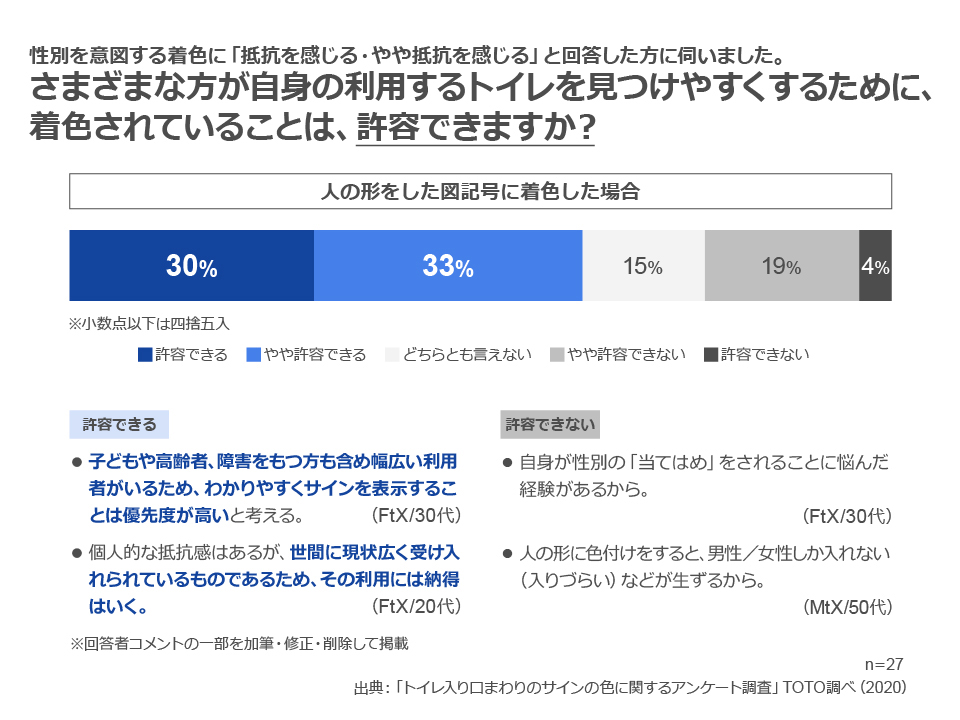The image size is (960, 720).
Task: Click the やや許容できる legend swatch
Action: (x=253, y=354)
